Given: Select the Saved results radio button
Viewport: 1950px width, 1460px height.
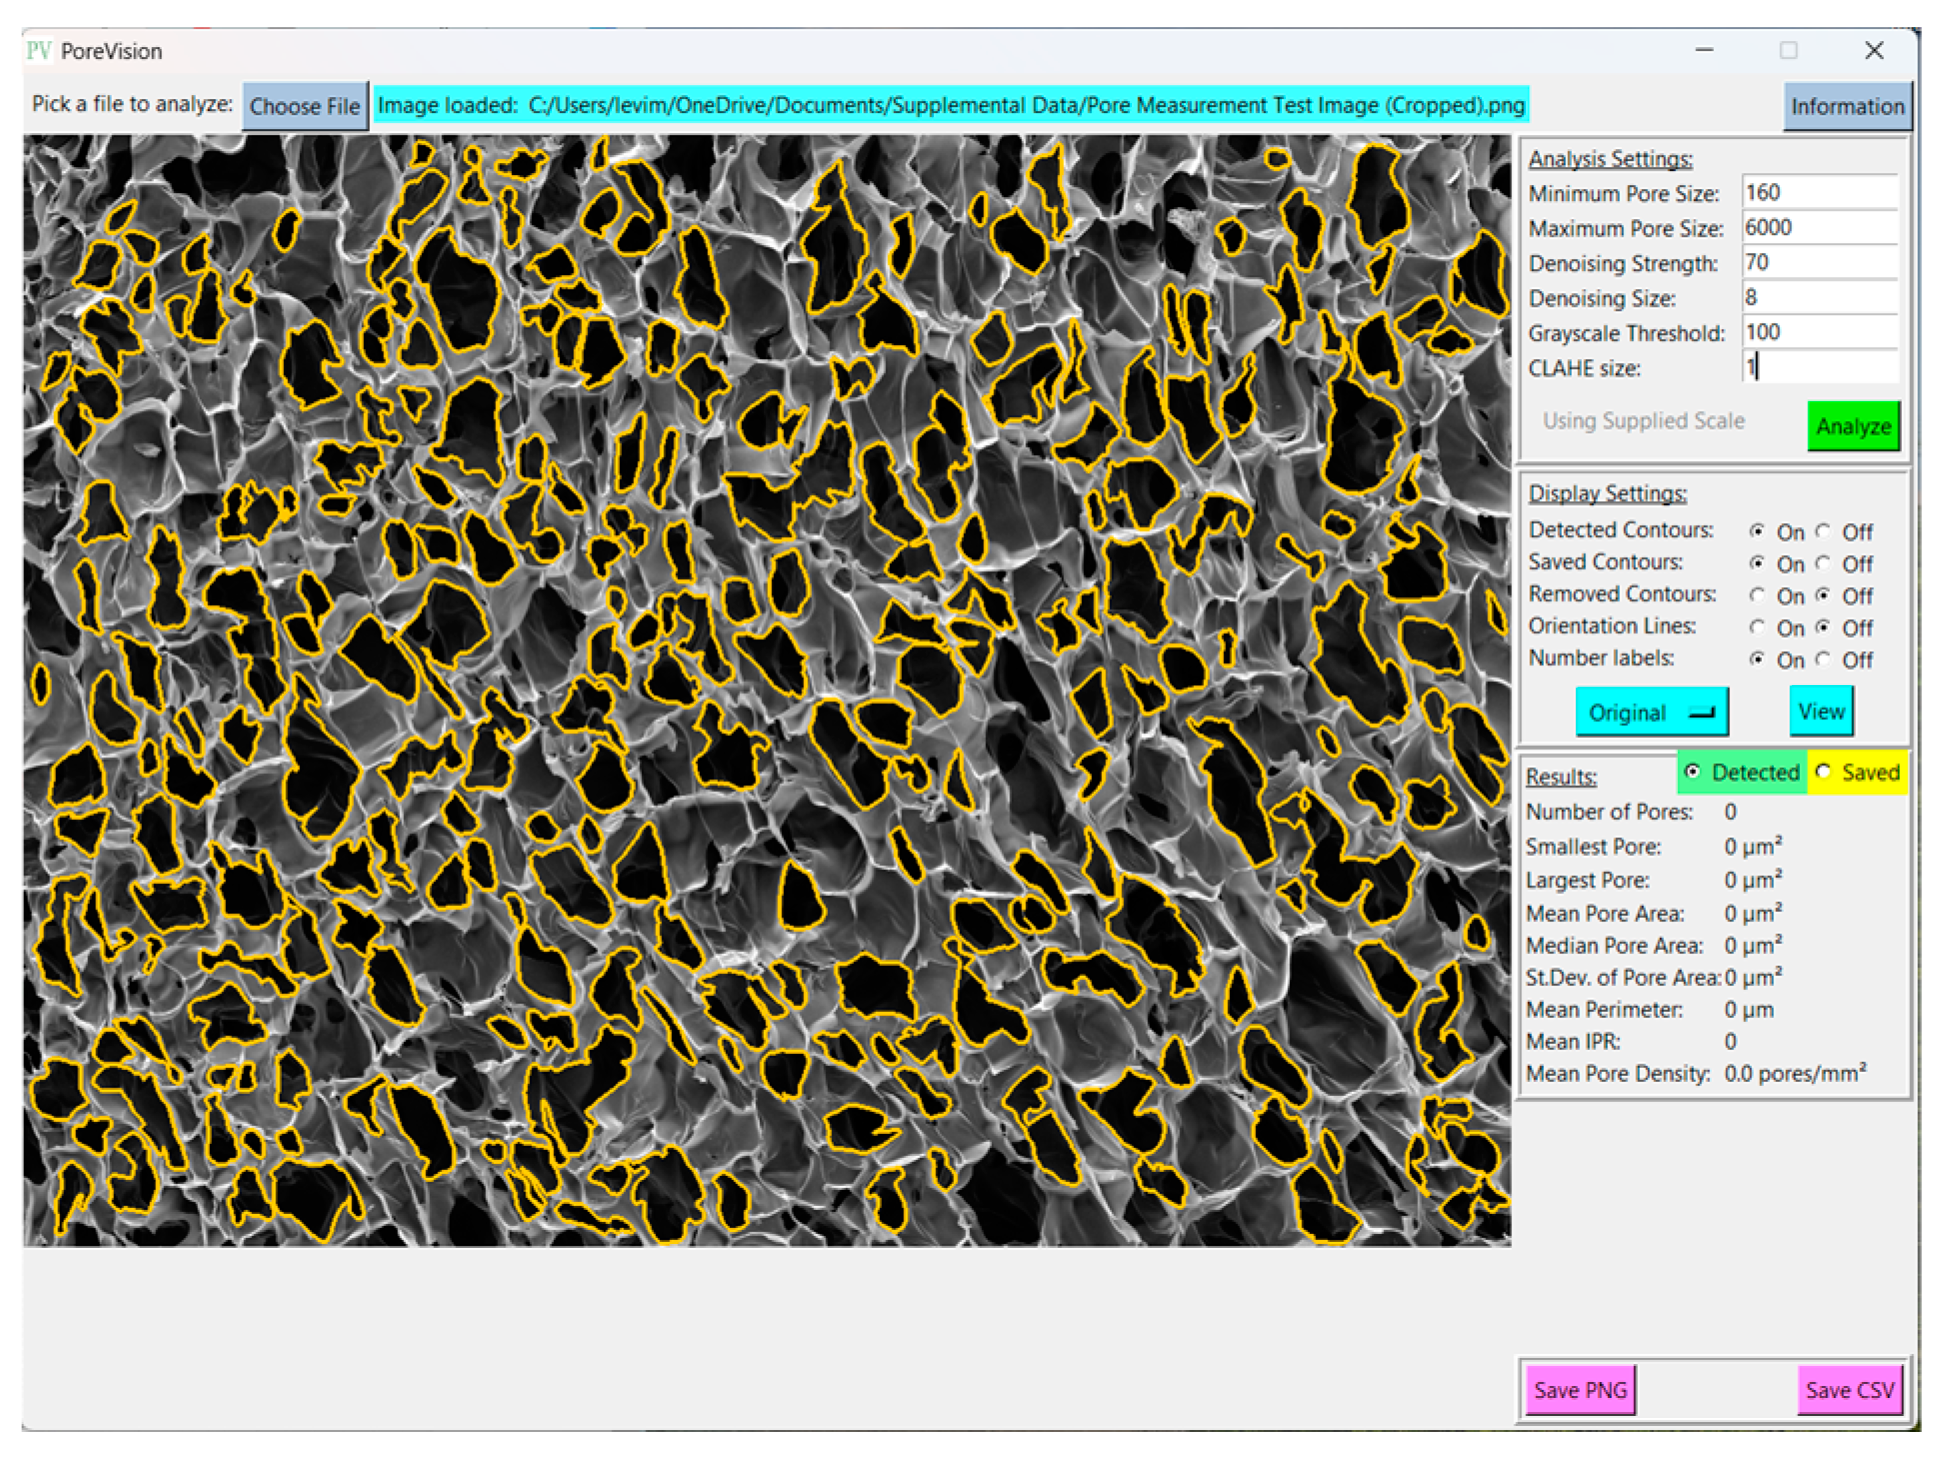Looking at the screenshot, I should (1824, 772).
